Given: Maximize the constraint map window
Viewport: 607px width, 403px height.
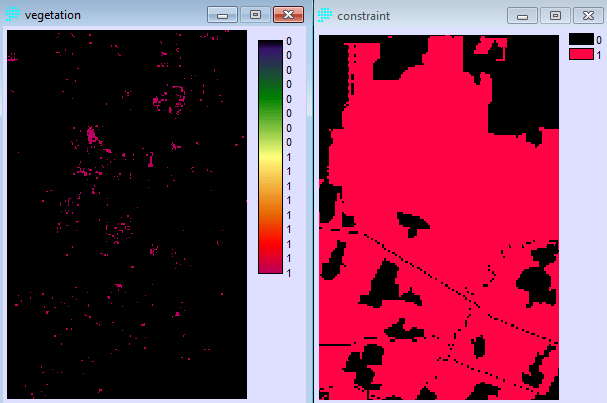Looking at the screenshot, I should tap(554, 16).
